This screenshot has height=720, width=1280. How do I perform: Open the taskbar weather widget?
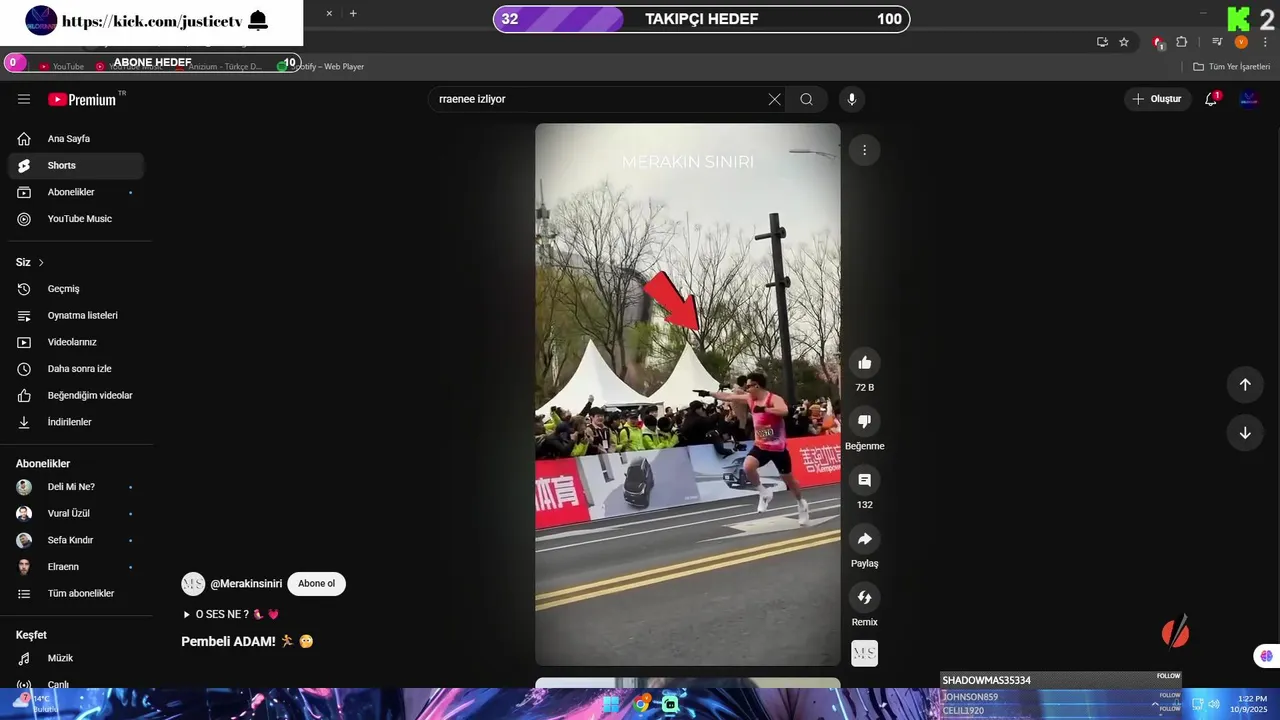(x=38, y=703)
